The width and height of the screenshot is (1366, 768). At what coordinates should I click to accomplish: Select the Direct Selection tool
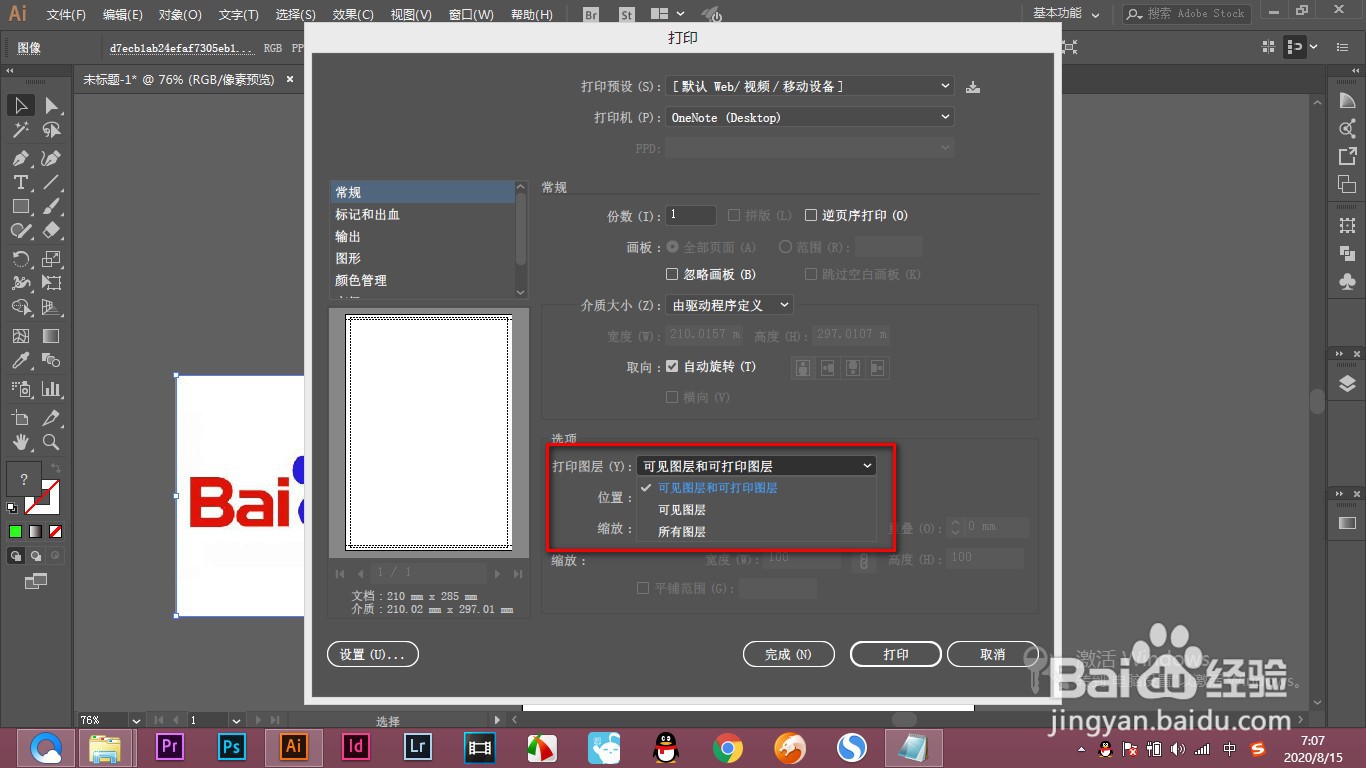click(52, 105)
